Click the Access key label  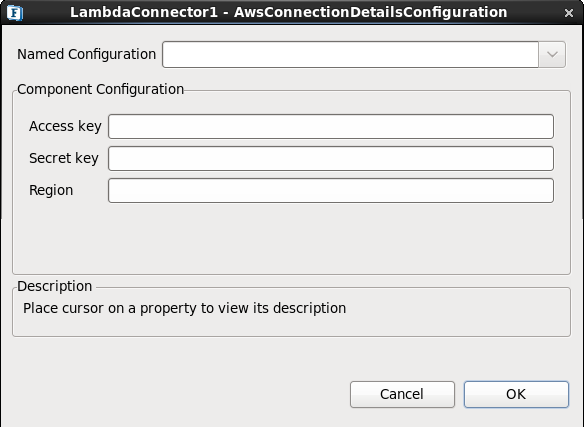[x=65, y=126]
